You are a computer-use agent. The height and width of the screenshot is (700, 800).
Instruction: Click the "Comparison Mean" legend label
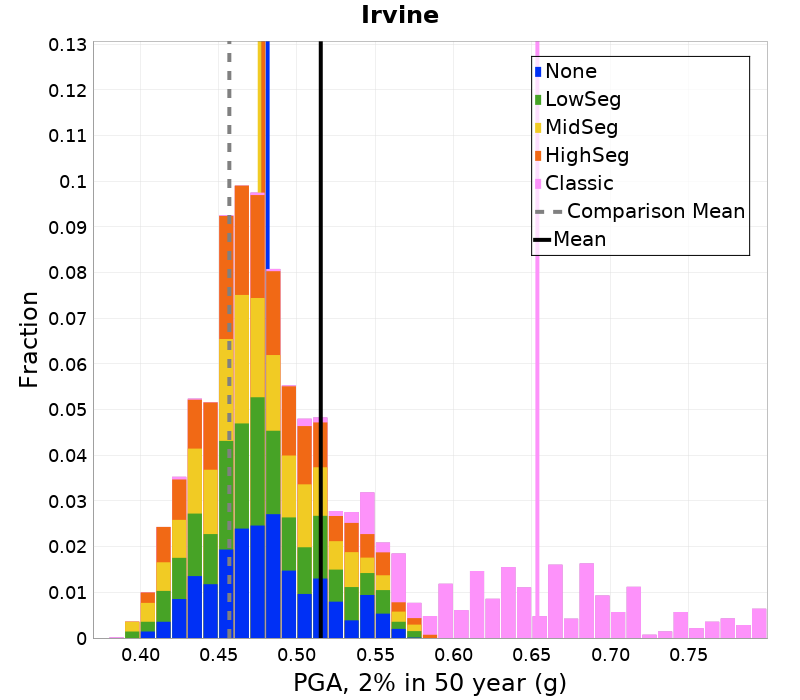click(656, 212)
